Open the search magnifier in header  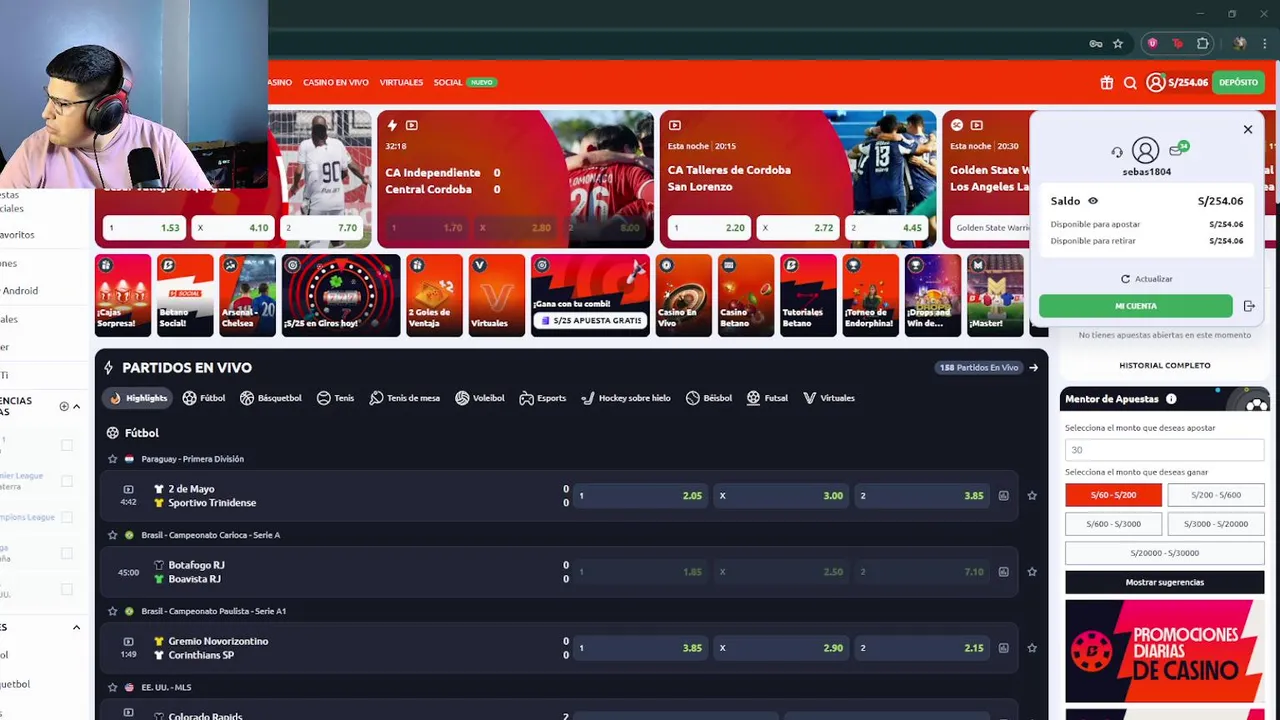1130,83
